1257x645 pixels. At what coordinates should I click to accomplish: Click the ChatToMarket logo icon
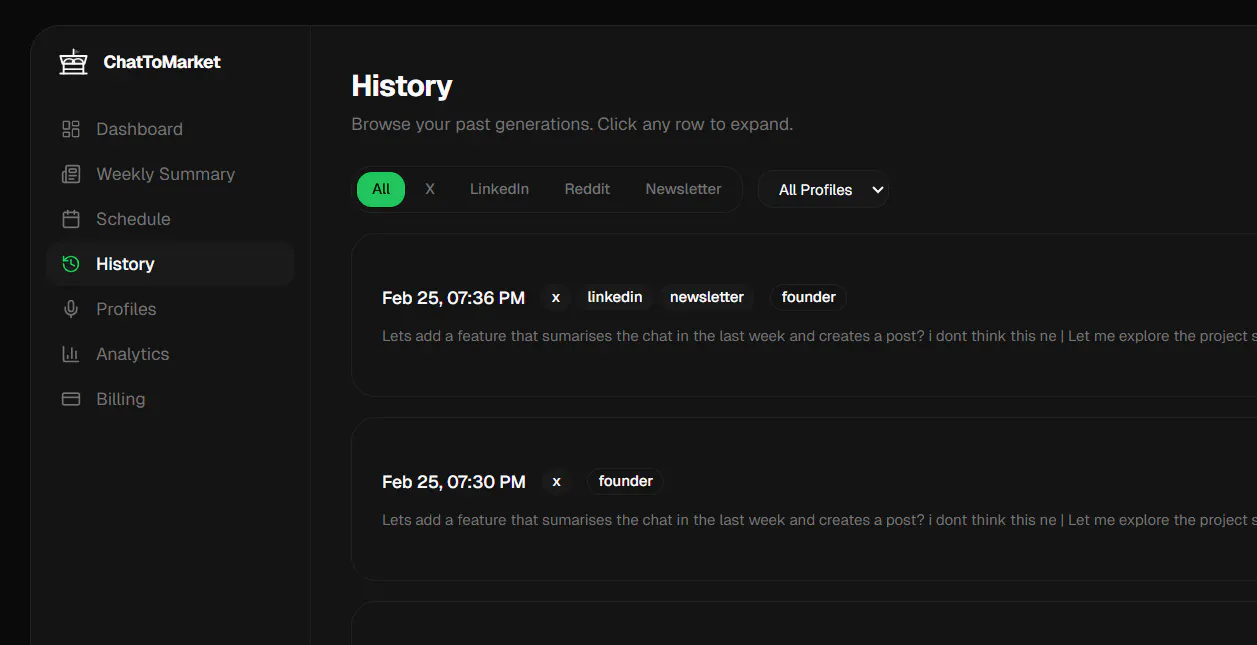click(73, 62)
